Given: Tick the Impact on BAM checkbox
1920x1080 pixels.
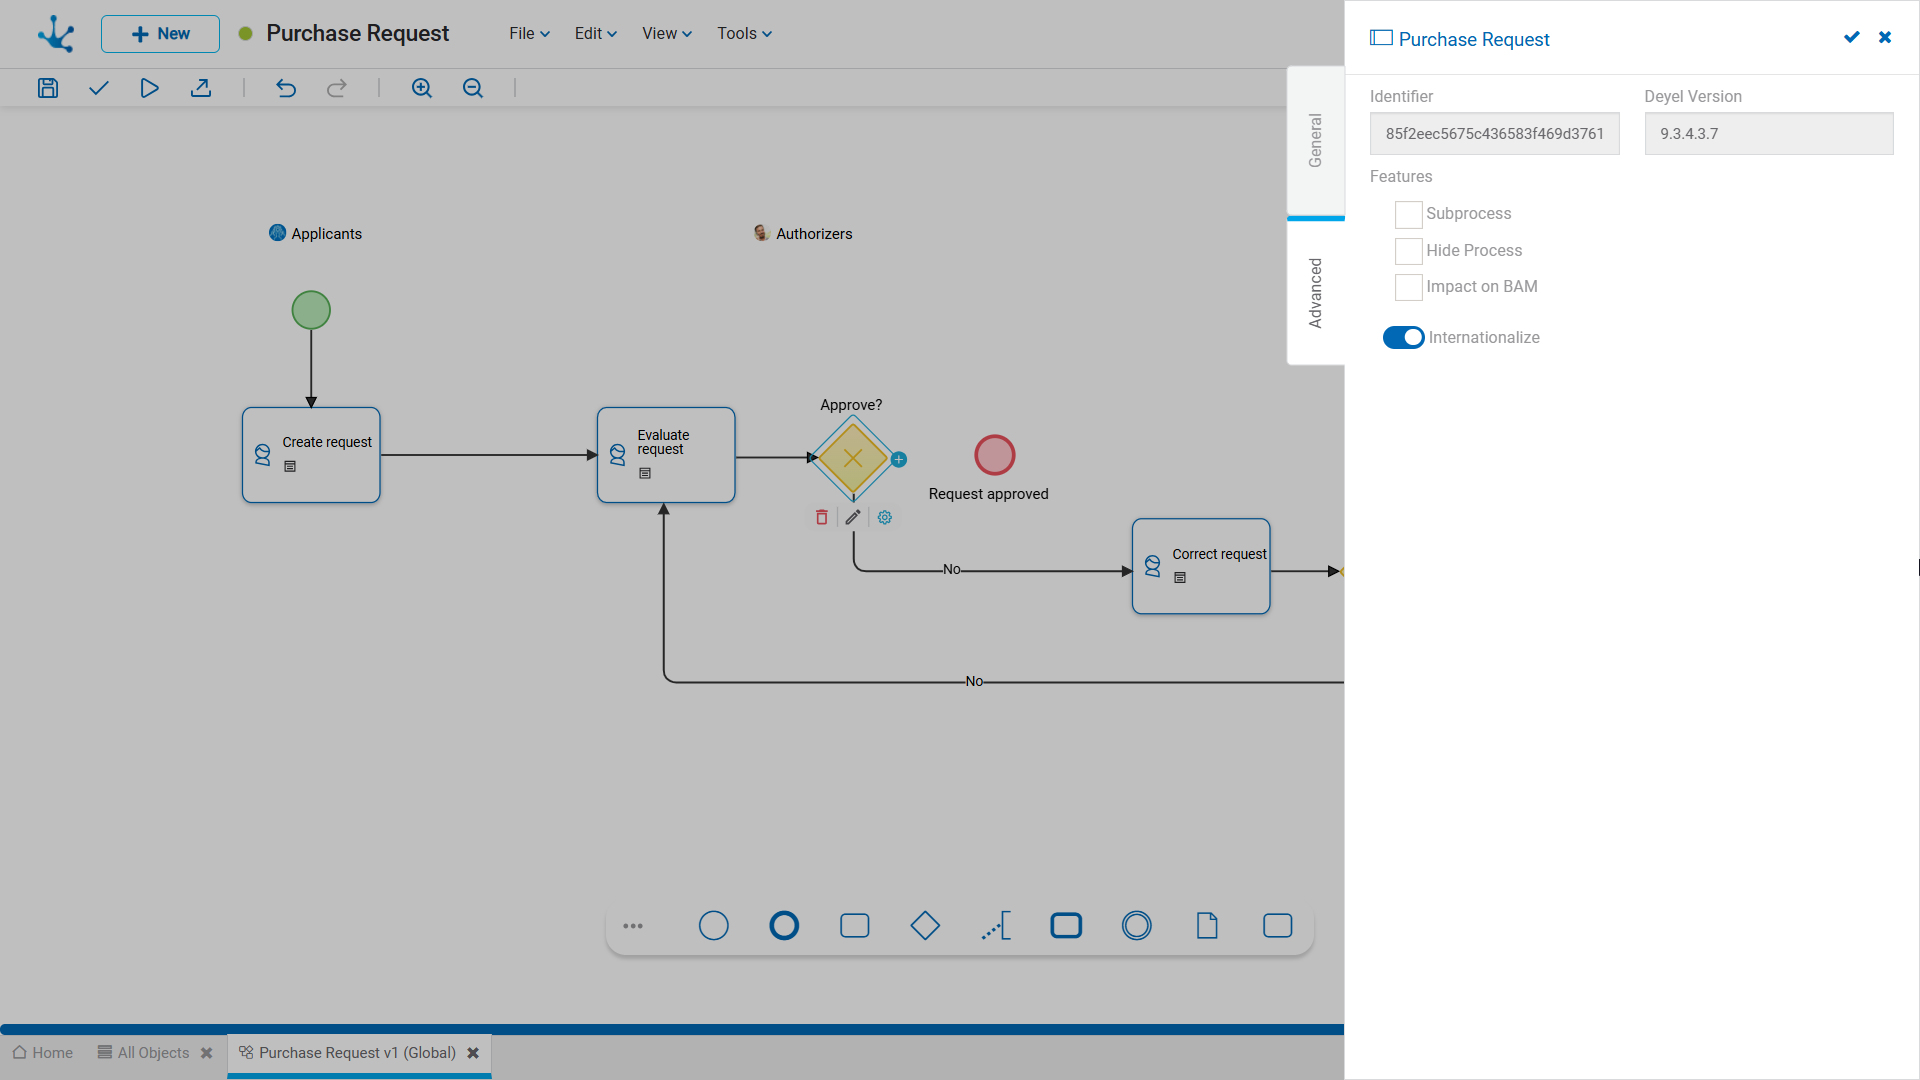Looking at the screenshot, I should [x=1408, y=287].
